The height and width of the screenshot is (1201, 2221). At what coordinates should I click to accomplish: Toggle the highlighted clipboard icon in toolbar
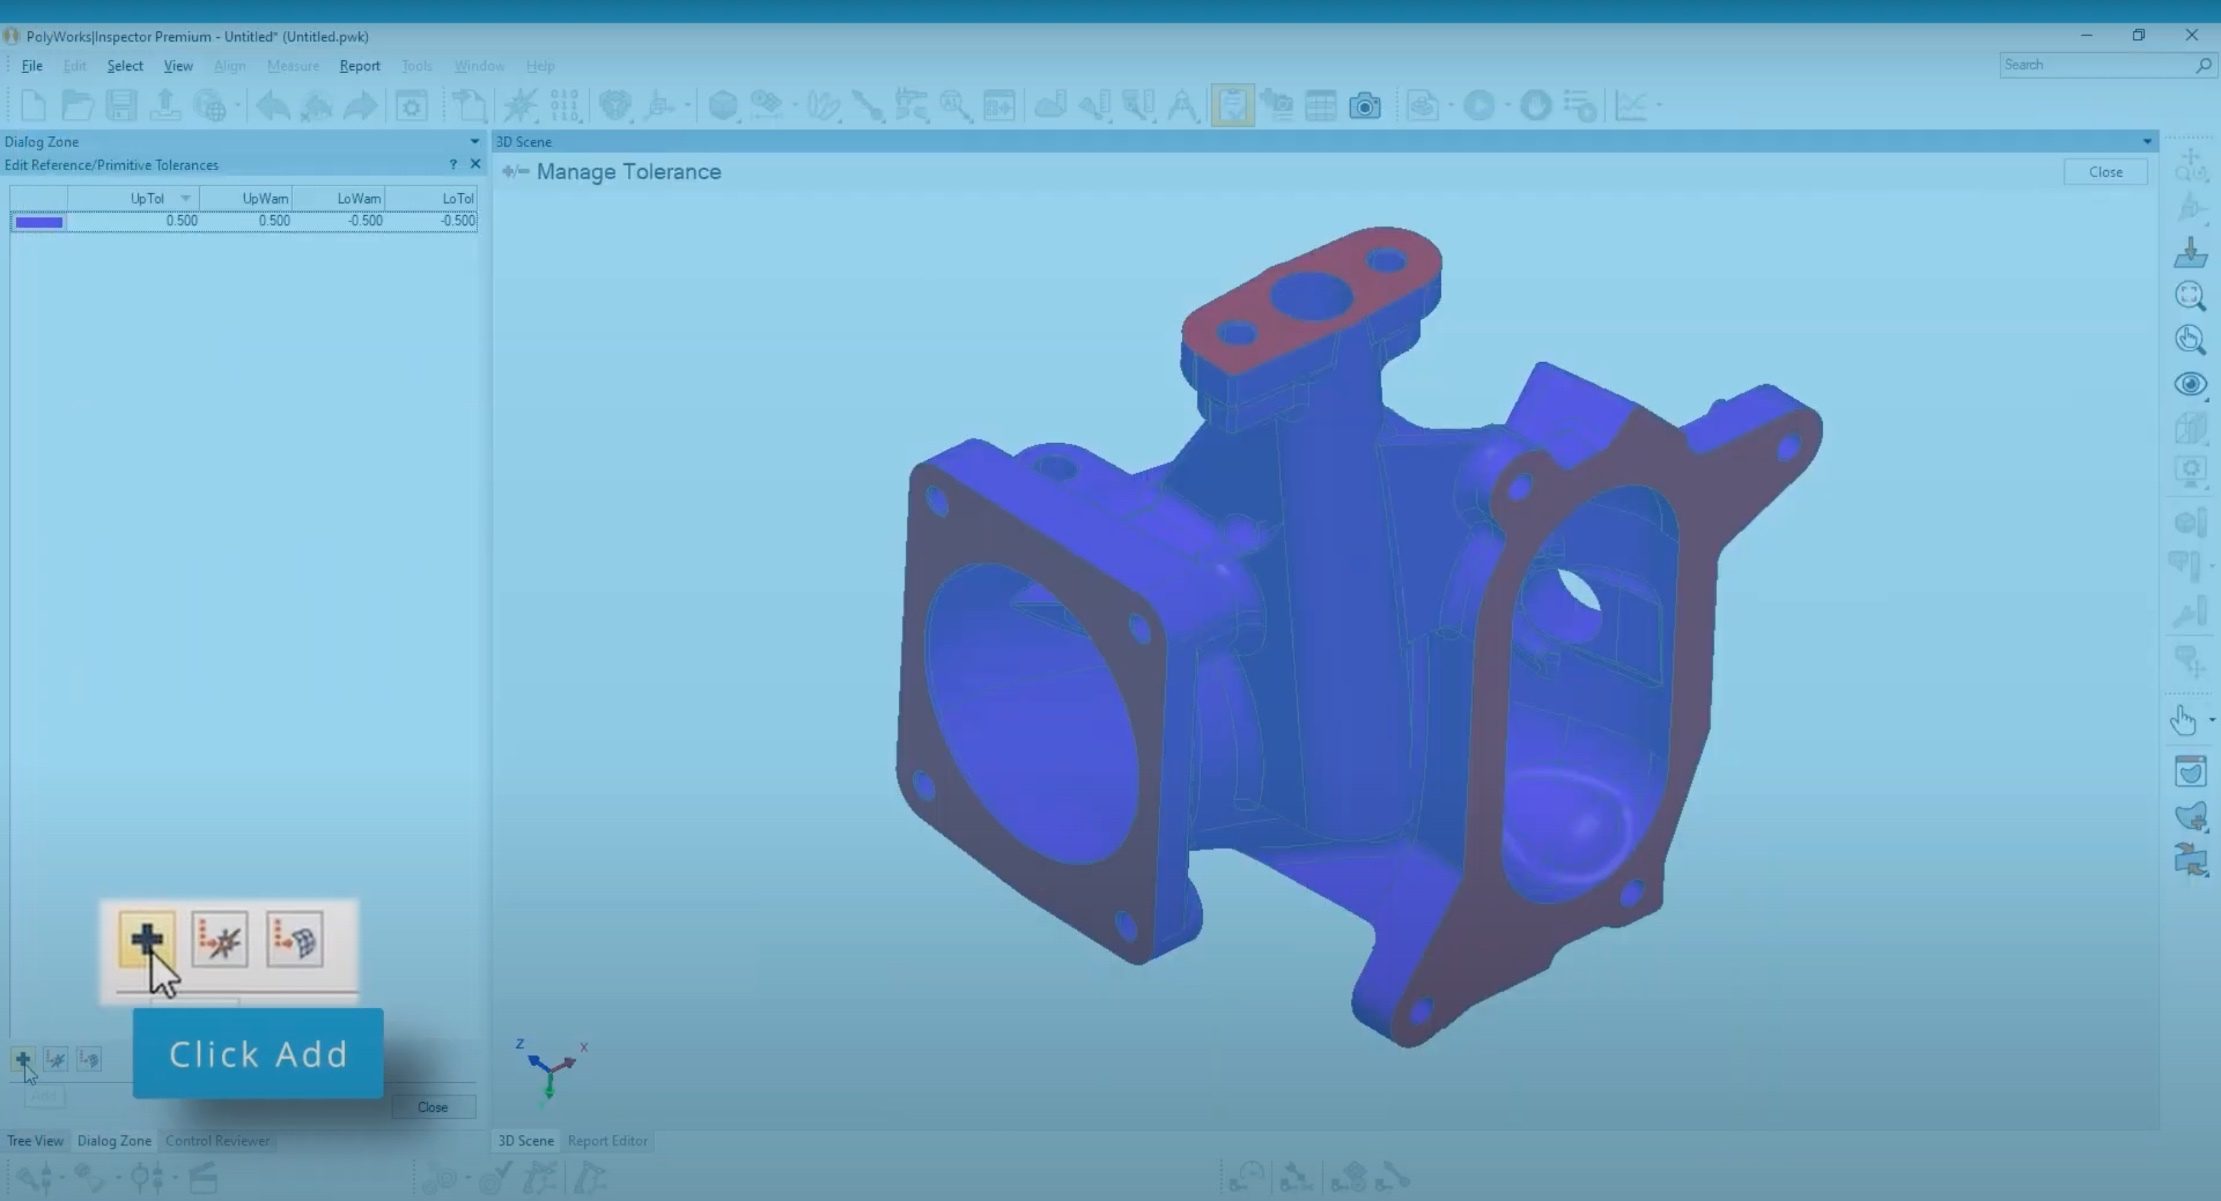(1232, 105)
